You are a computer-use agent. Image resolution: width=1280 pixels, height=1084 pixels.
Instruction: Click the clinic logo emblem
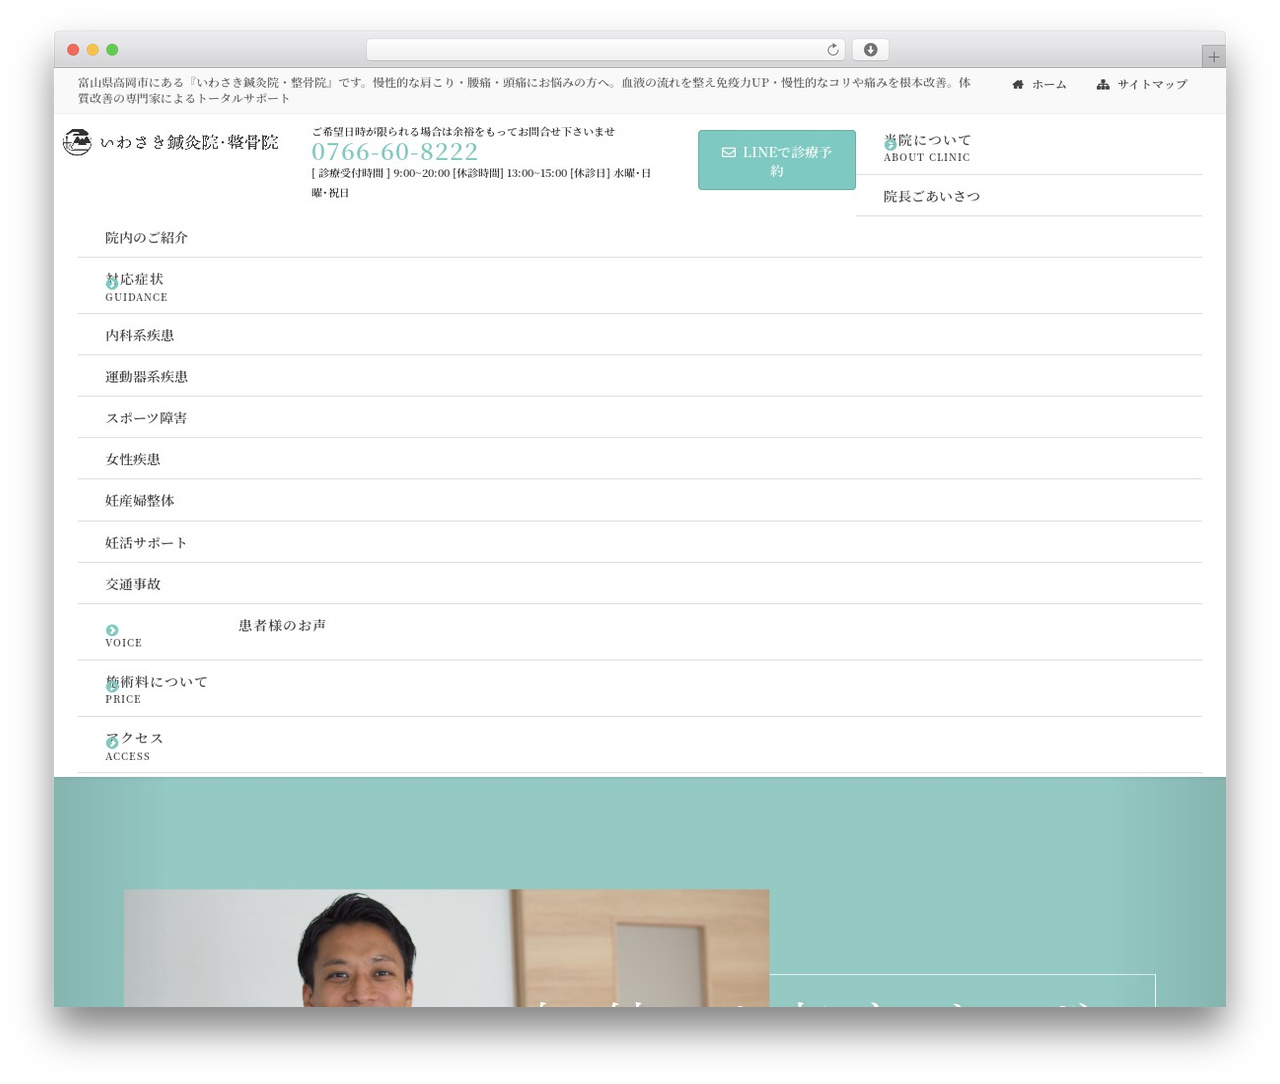77,142
